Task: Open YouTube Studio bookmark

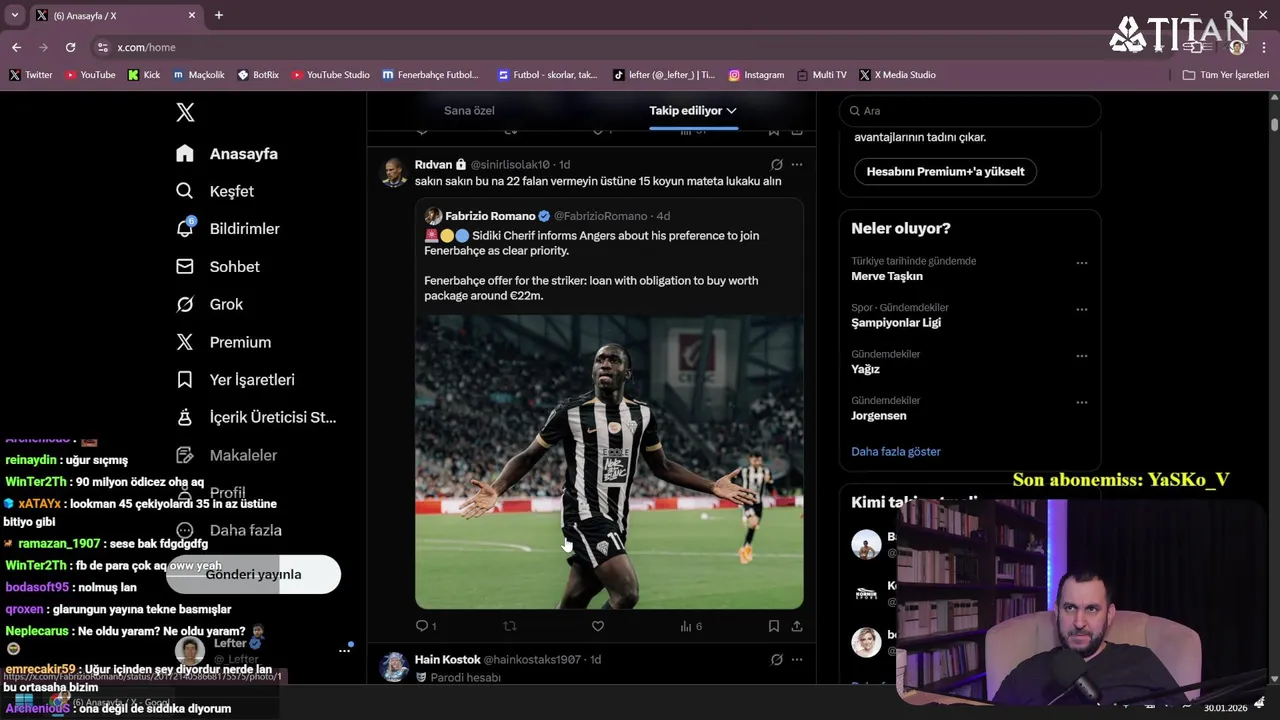Action: point(330,75)
